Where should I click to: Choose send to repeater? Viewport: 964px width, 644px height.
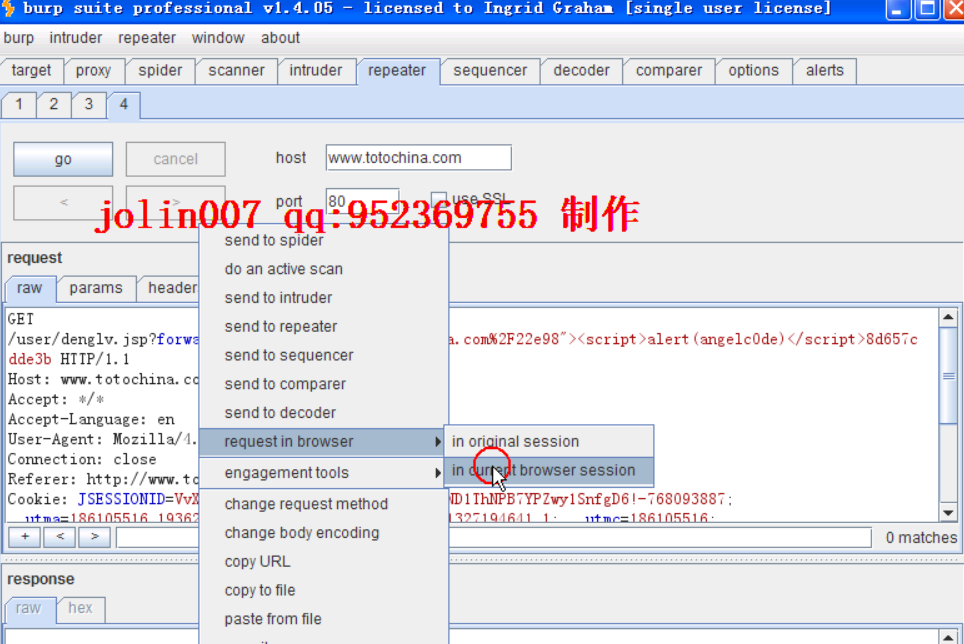coord(324,327)
